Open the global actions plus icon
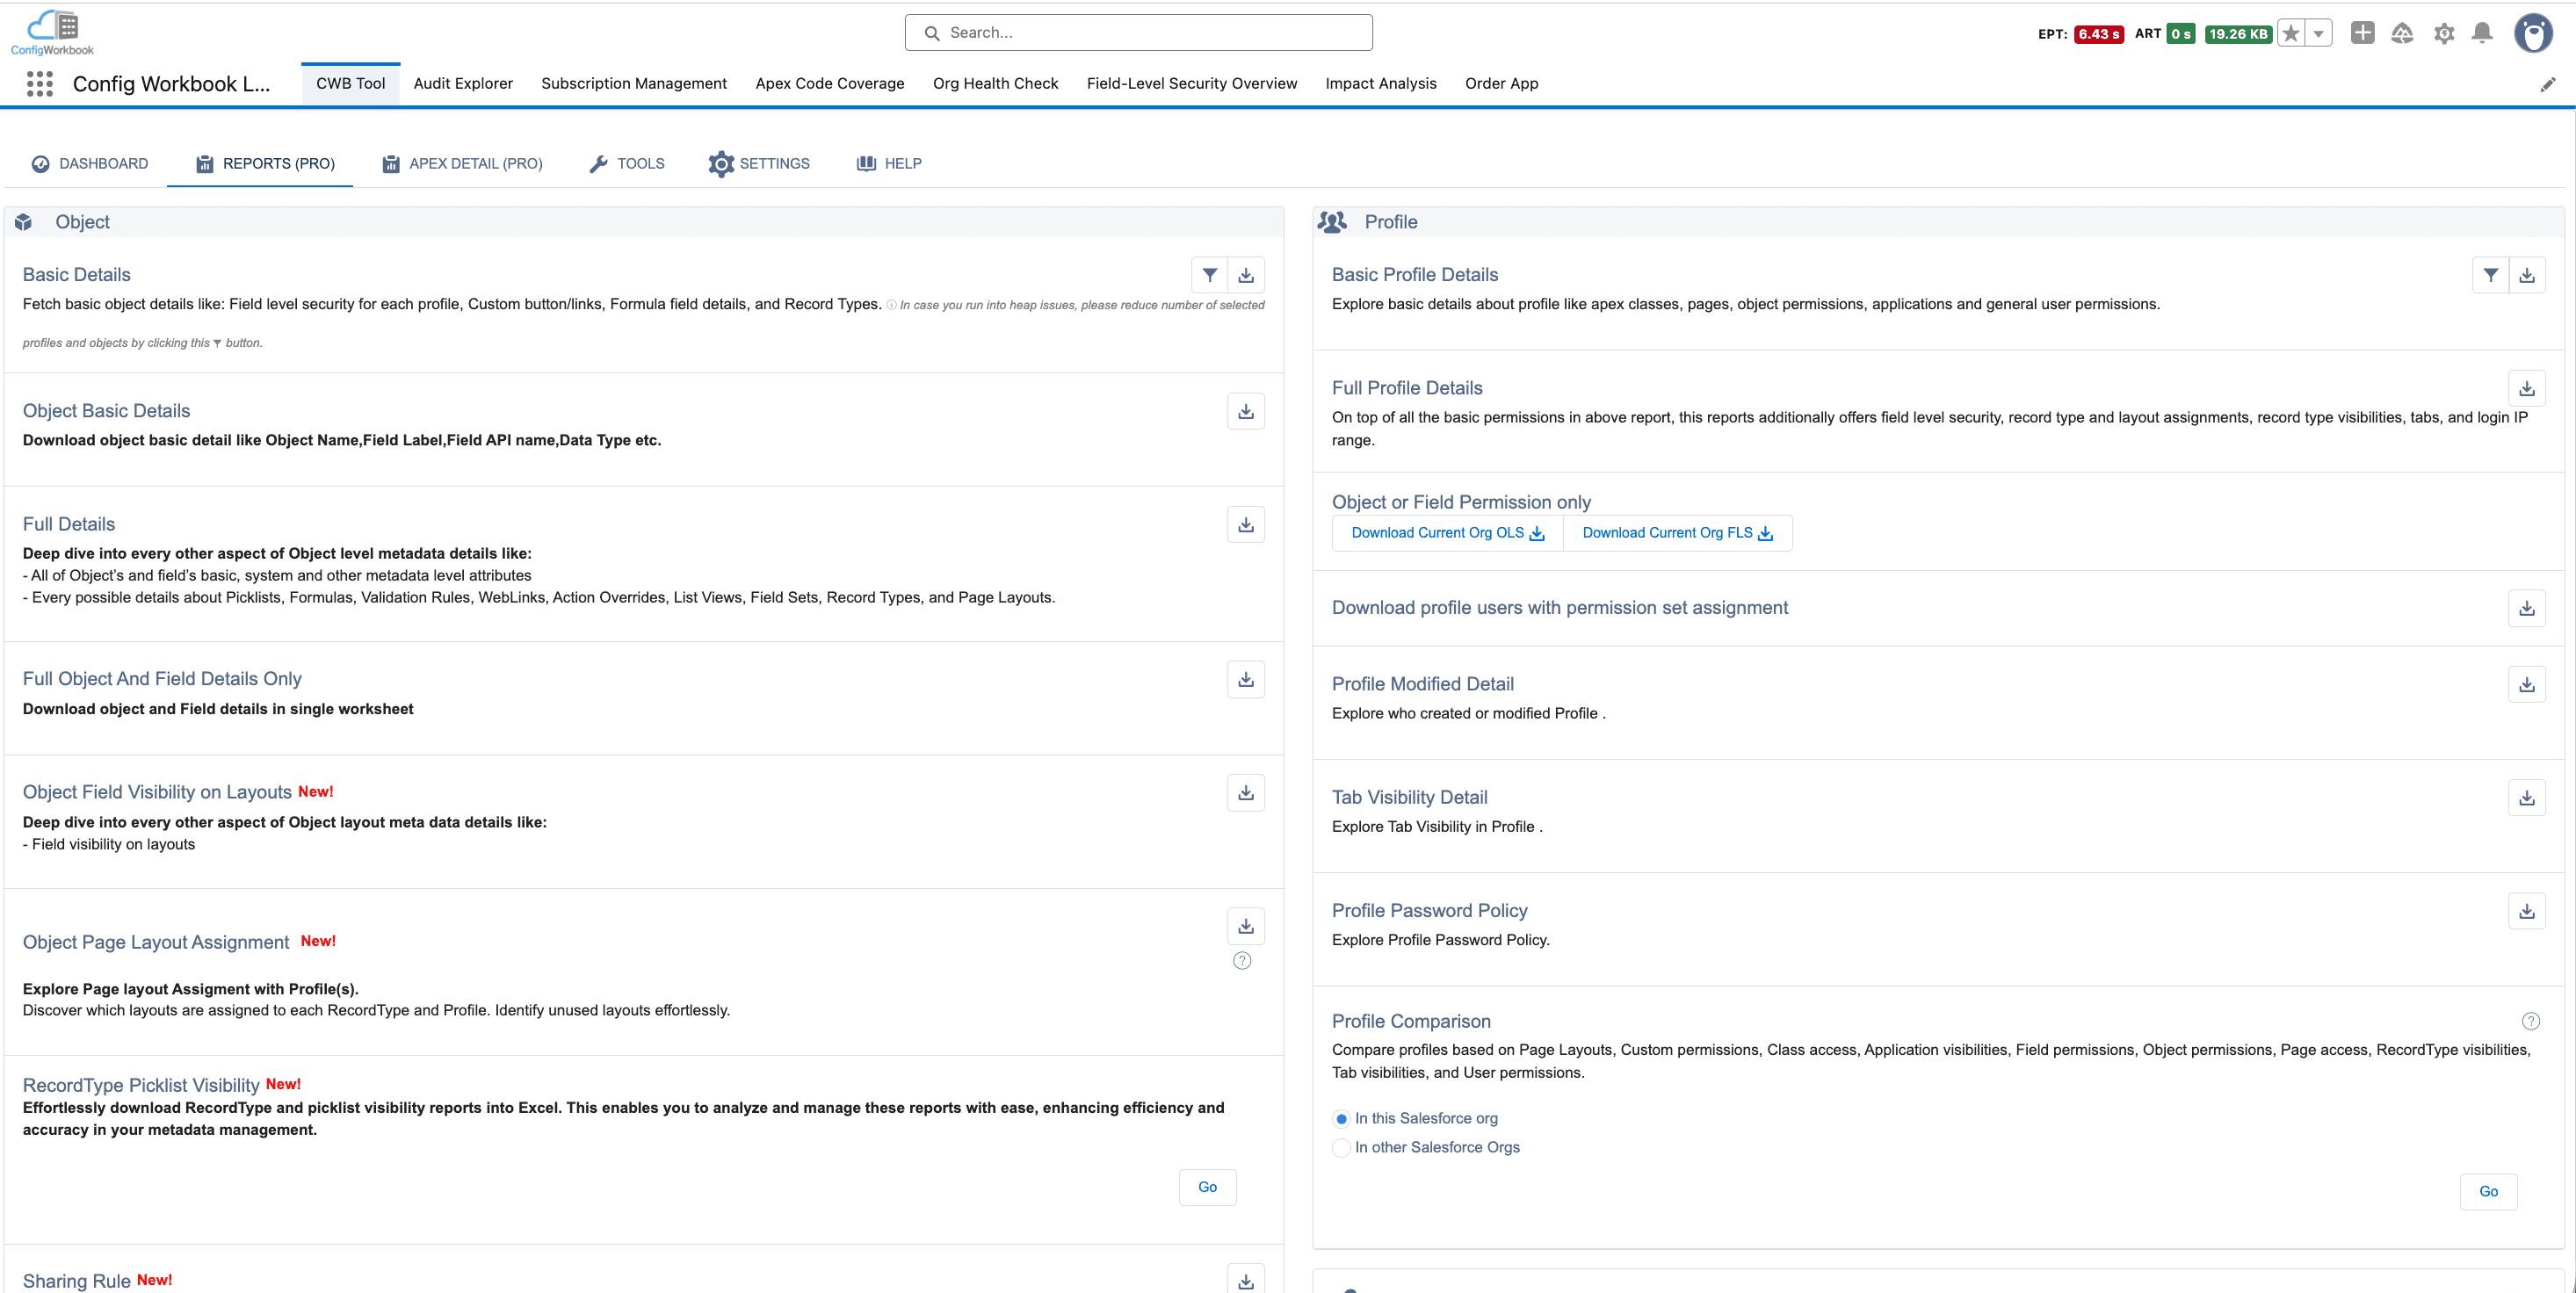This screenshot has height=1293, width=2576. pyautogui.click(x=2362, y=33)
